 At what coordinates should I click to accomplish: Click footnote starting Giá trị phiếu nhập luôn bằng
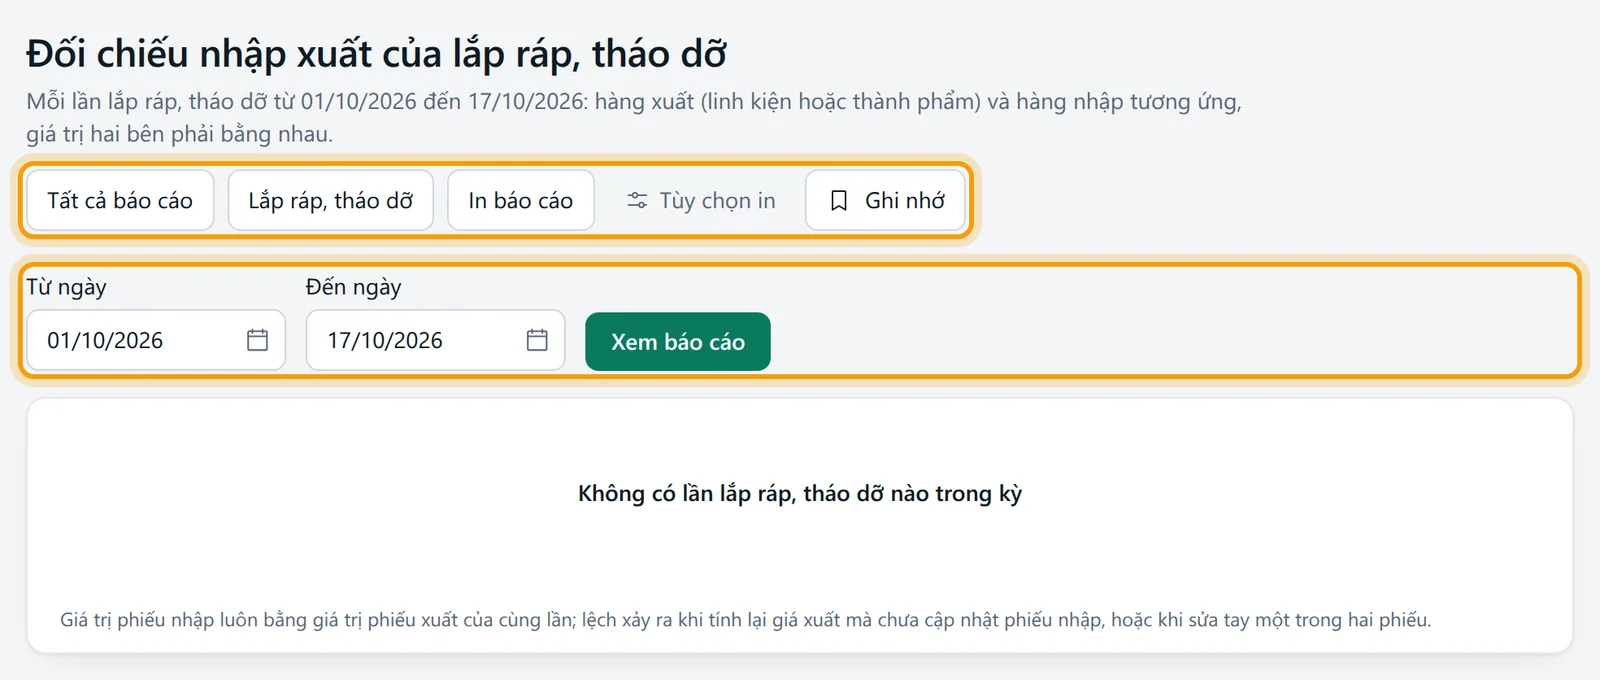tap(746, 620)
